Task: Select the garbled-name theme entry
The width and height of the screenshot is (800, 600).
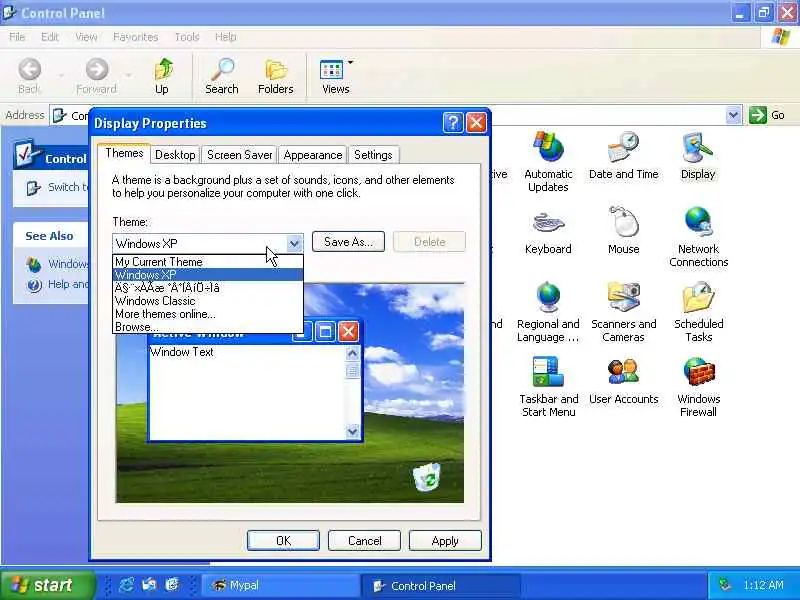Action: (x=208, y=288)
